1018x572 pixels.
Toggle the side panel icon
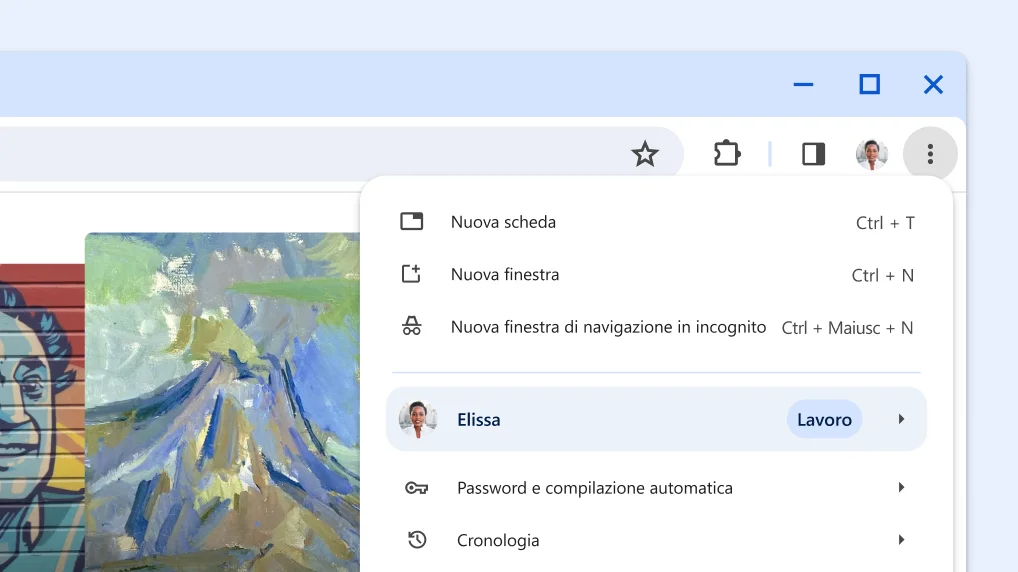click(x=813, y=154)
